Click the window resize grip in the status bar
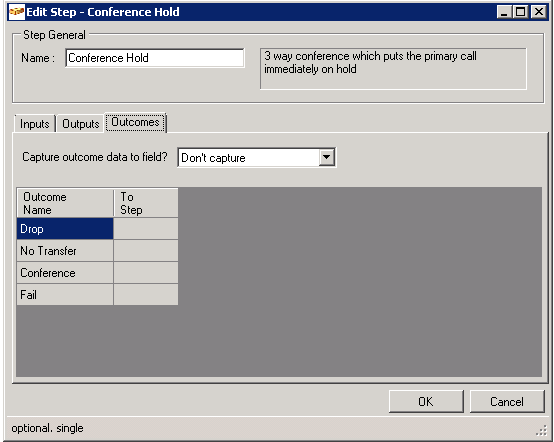Screen dimensions: 554x442 pyautogui.click(x=541, y=430)
